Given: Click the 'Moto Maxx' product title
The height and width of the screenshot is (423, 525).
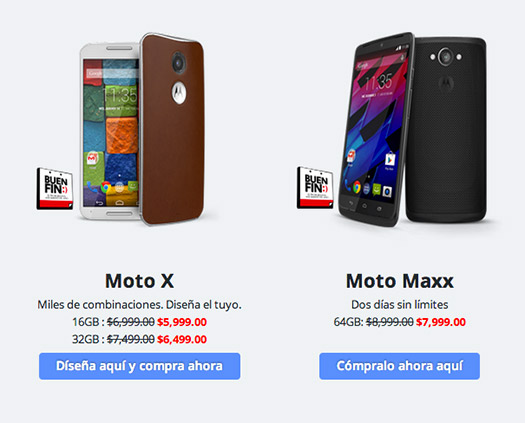Looking at the screenshot, I should (x=400, y=281).
